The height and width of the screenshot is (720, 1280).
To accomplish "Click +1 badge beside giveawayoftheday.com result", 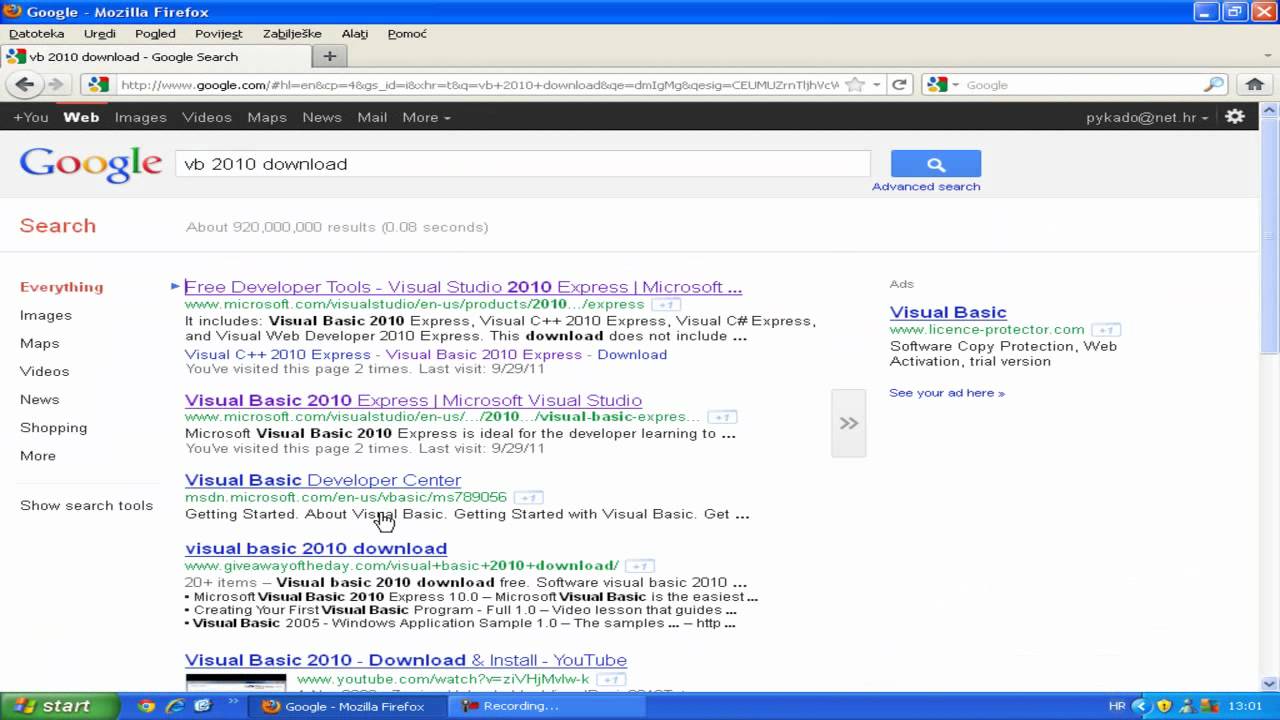I will coord(640,566).
